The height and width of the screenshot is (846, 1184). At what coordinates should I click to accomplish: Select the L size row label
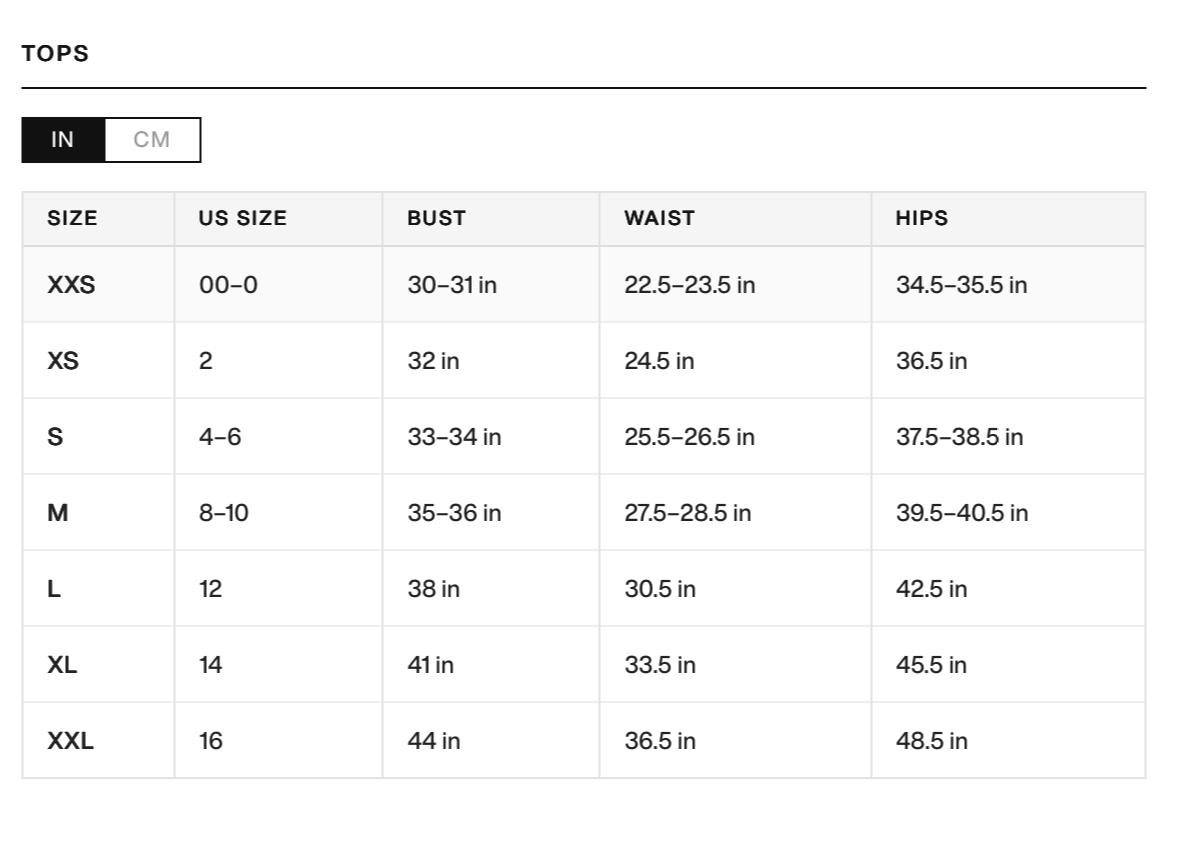54,589
